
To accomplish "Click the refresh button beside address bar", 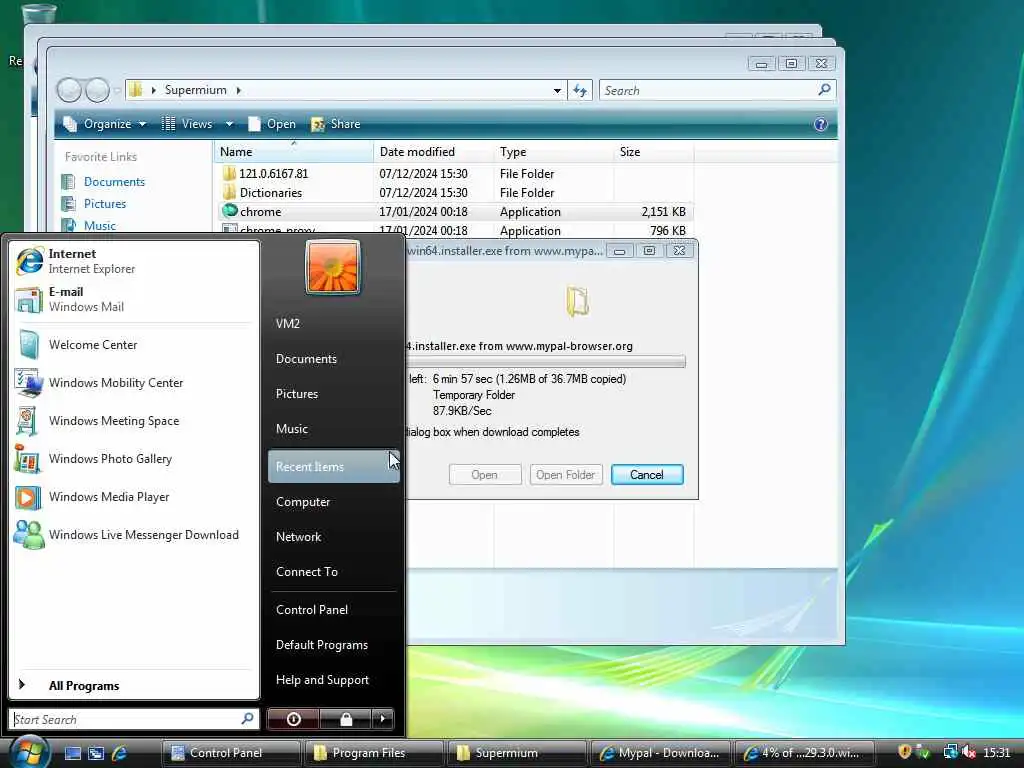I will click(x=580, y=90).
